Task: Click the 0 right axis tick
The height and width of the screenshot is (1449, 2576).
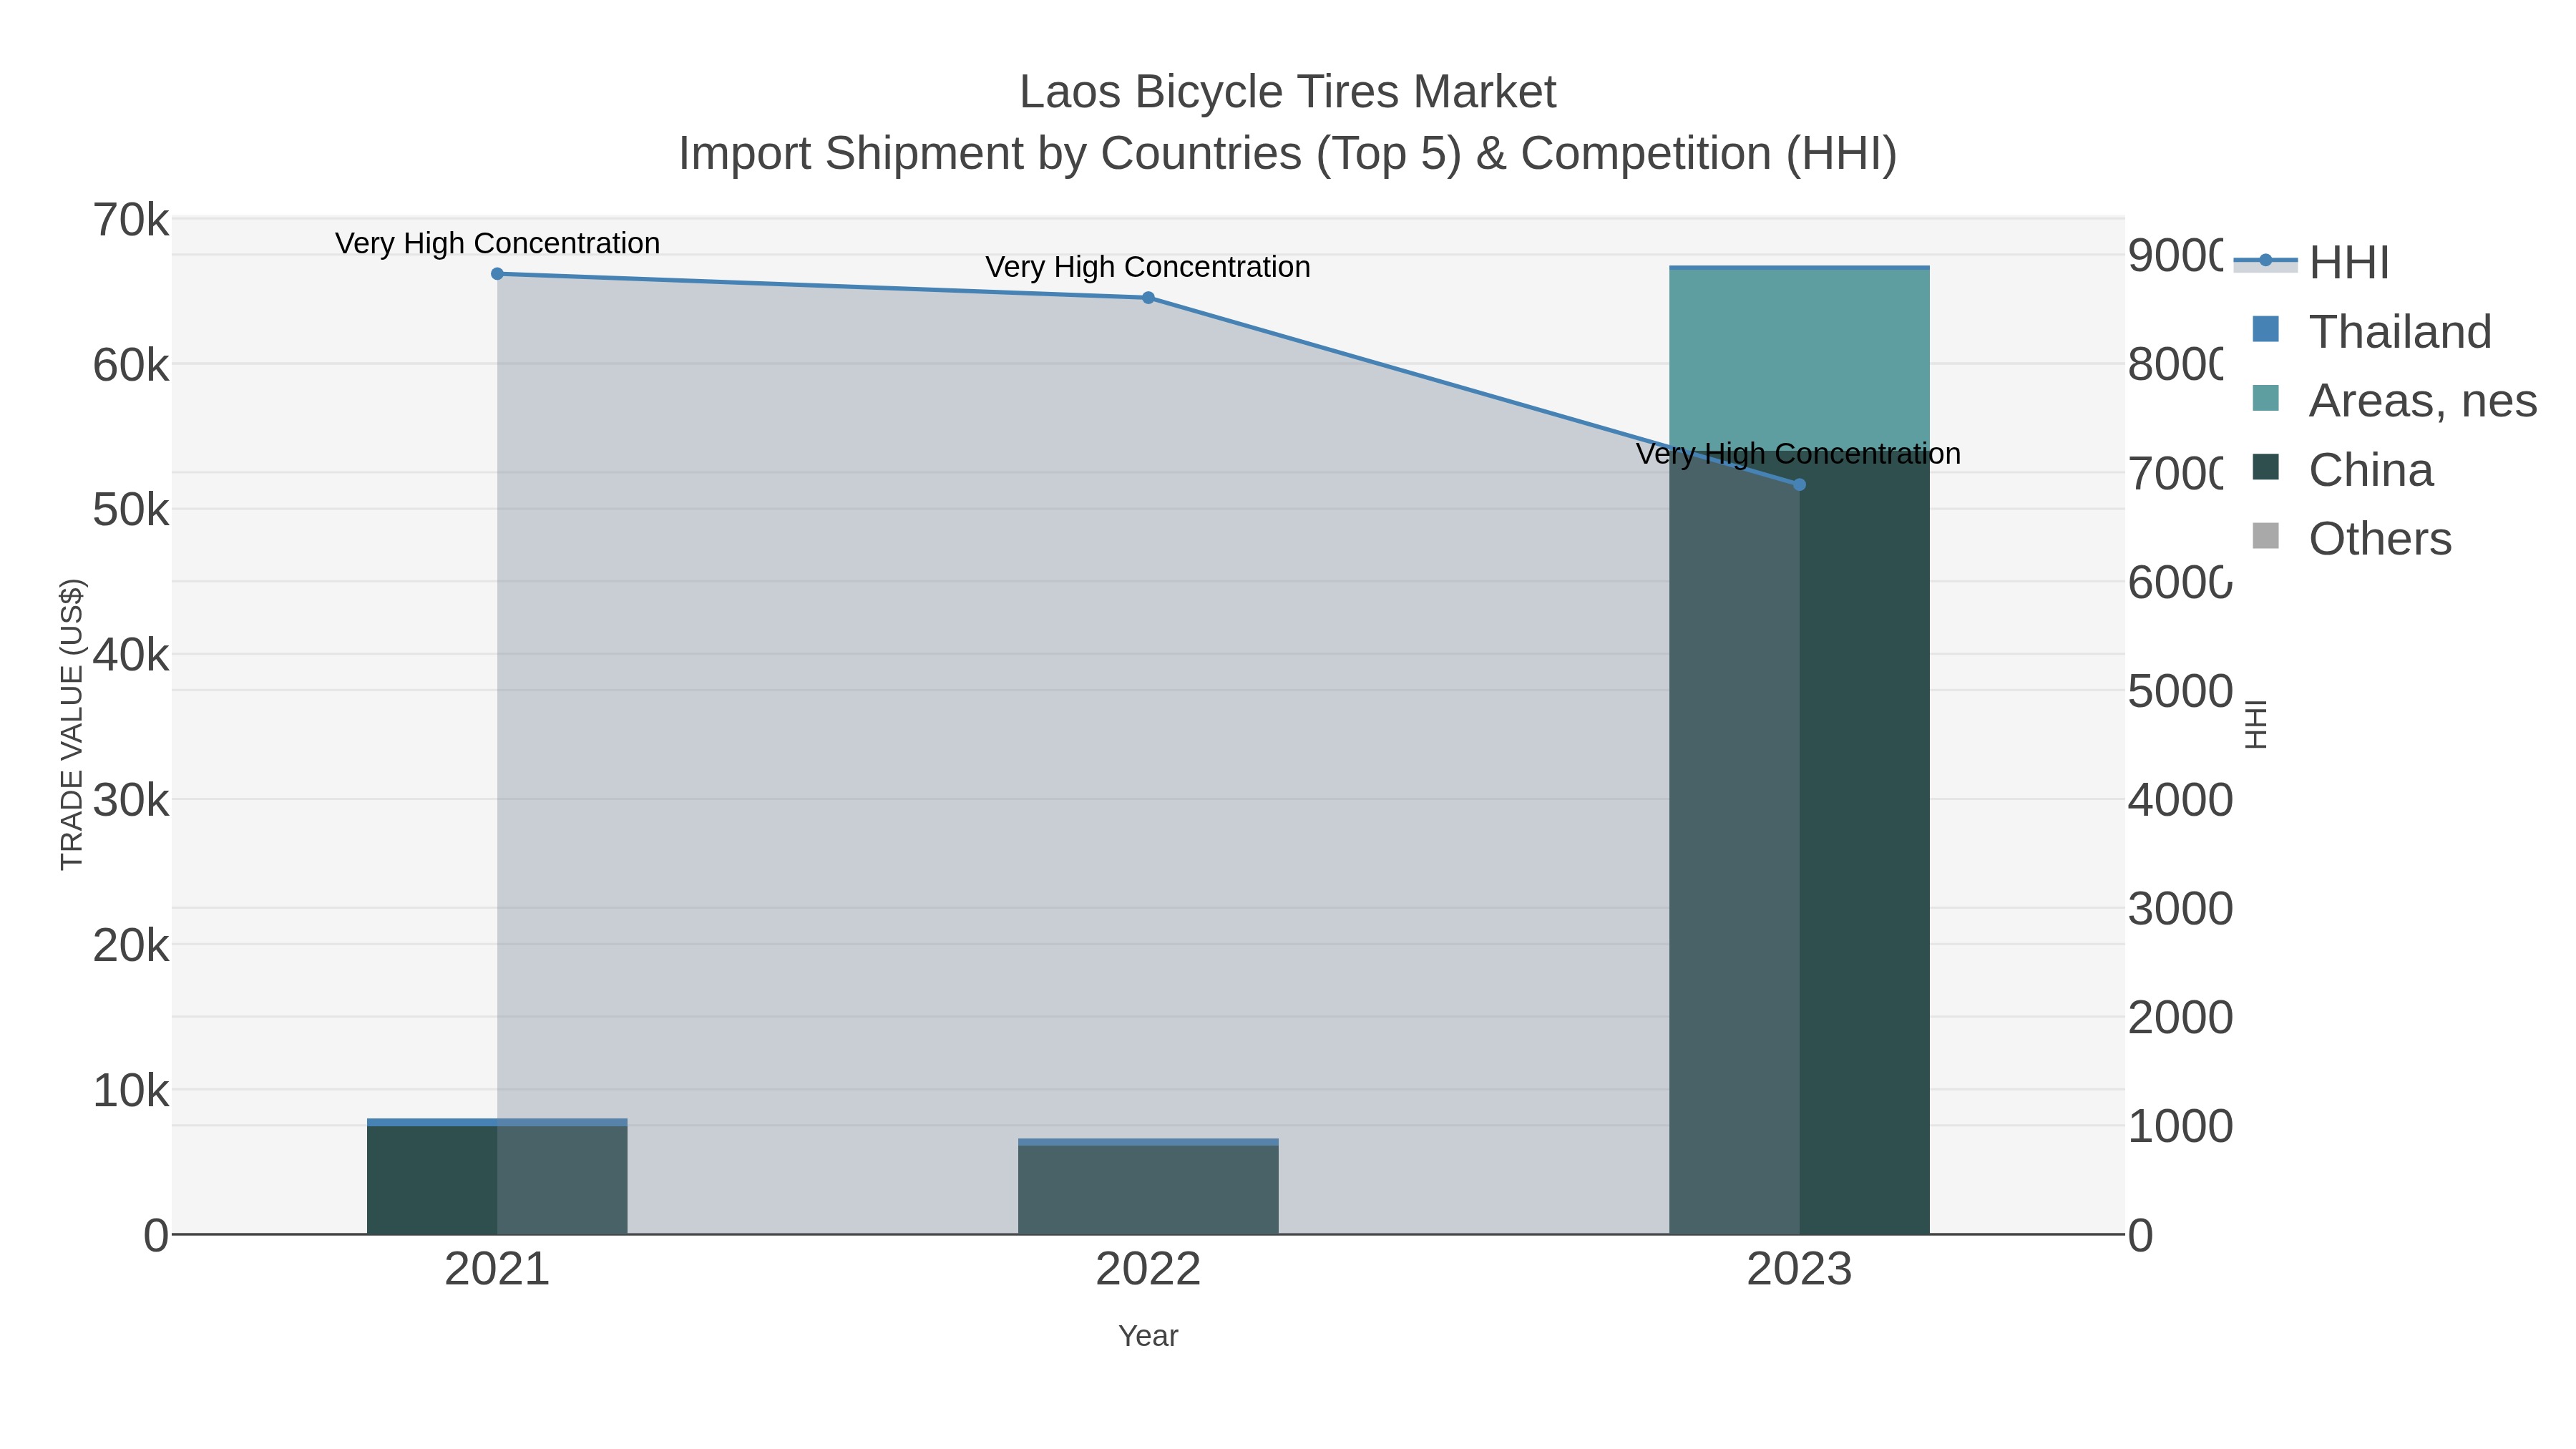Action: pos(2141,1236)
